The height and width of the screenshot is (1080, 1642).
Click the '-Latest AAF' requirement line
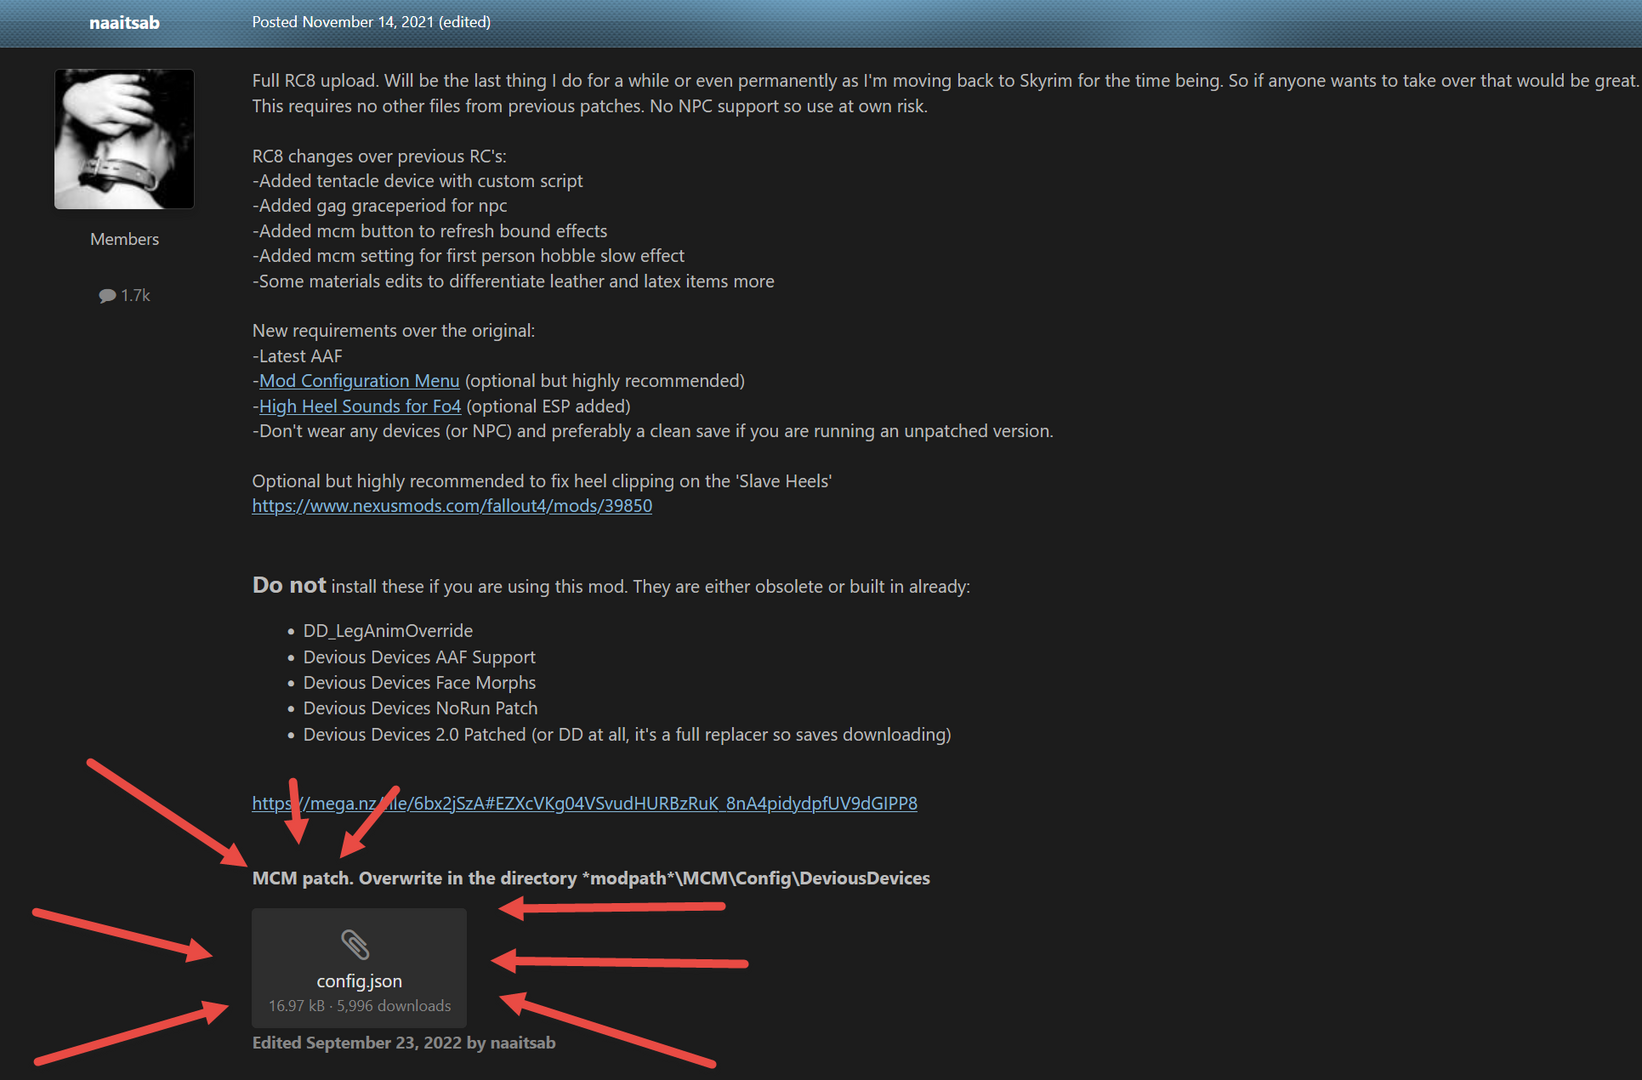(x=297, y=356)
